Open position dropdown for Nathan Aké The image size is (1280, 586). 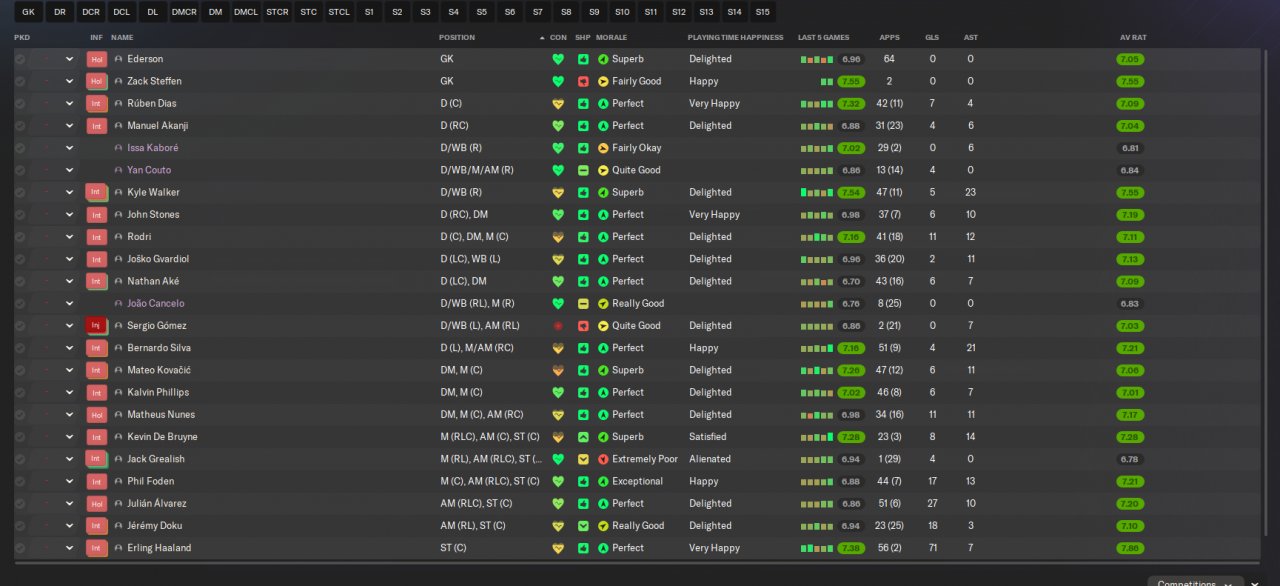pyautogui.click(x=70, y=281)
